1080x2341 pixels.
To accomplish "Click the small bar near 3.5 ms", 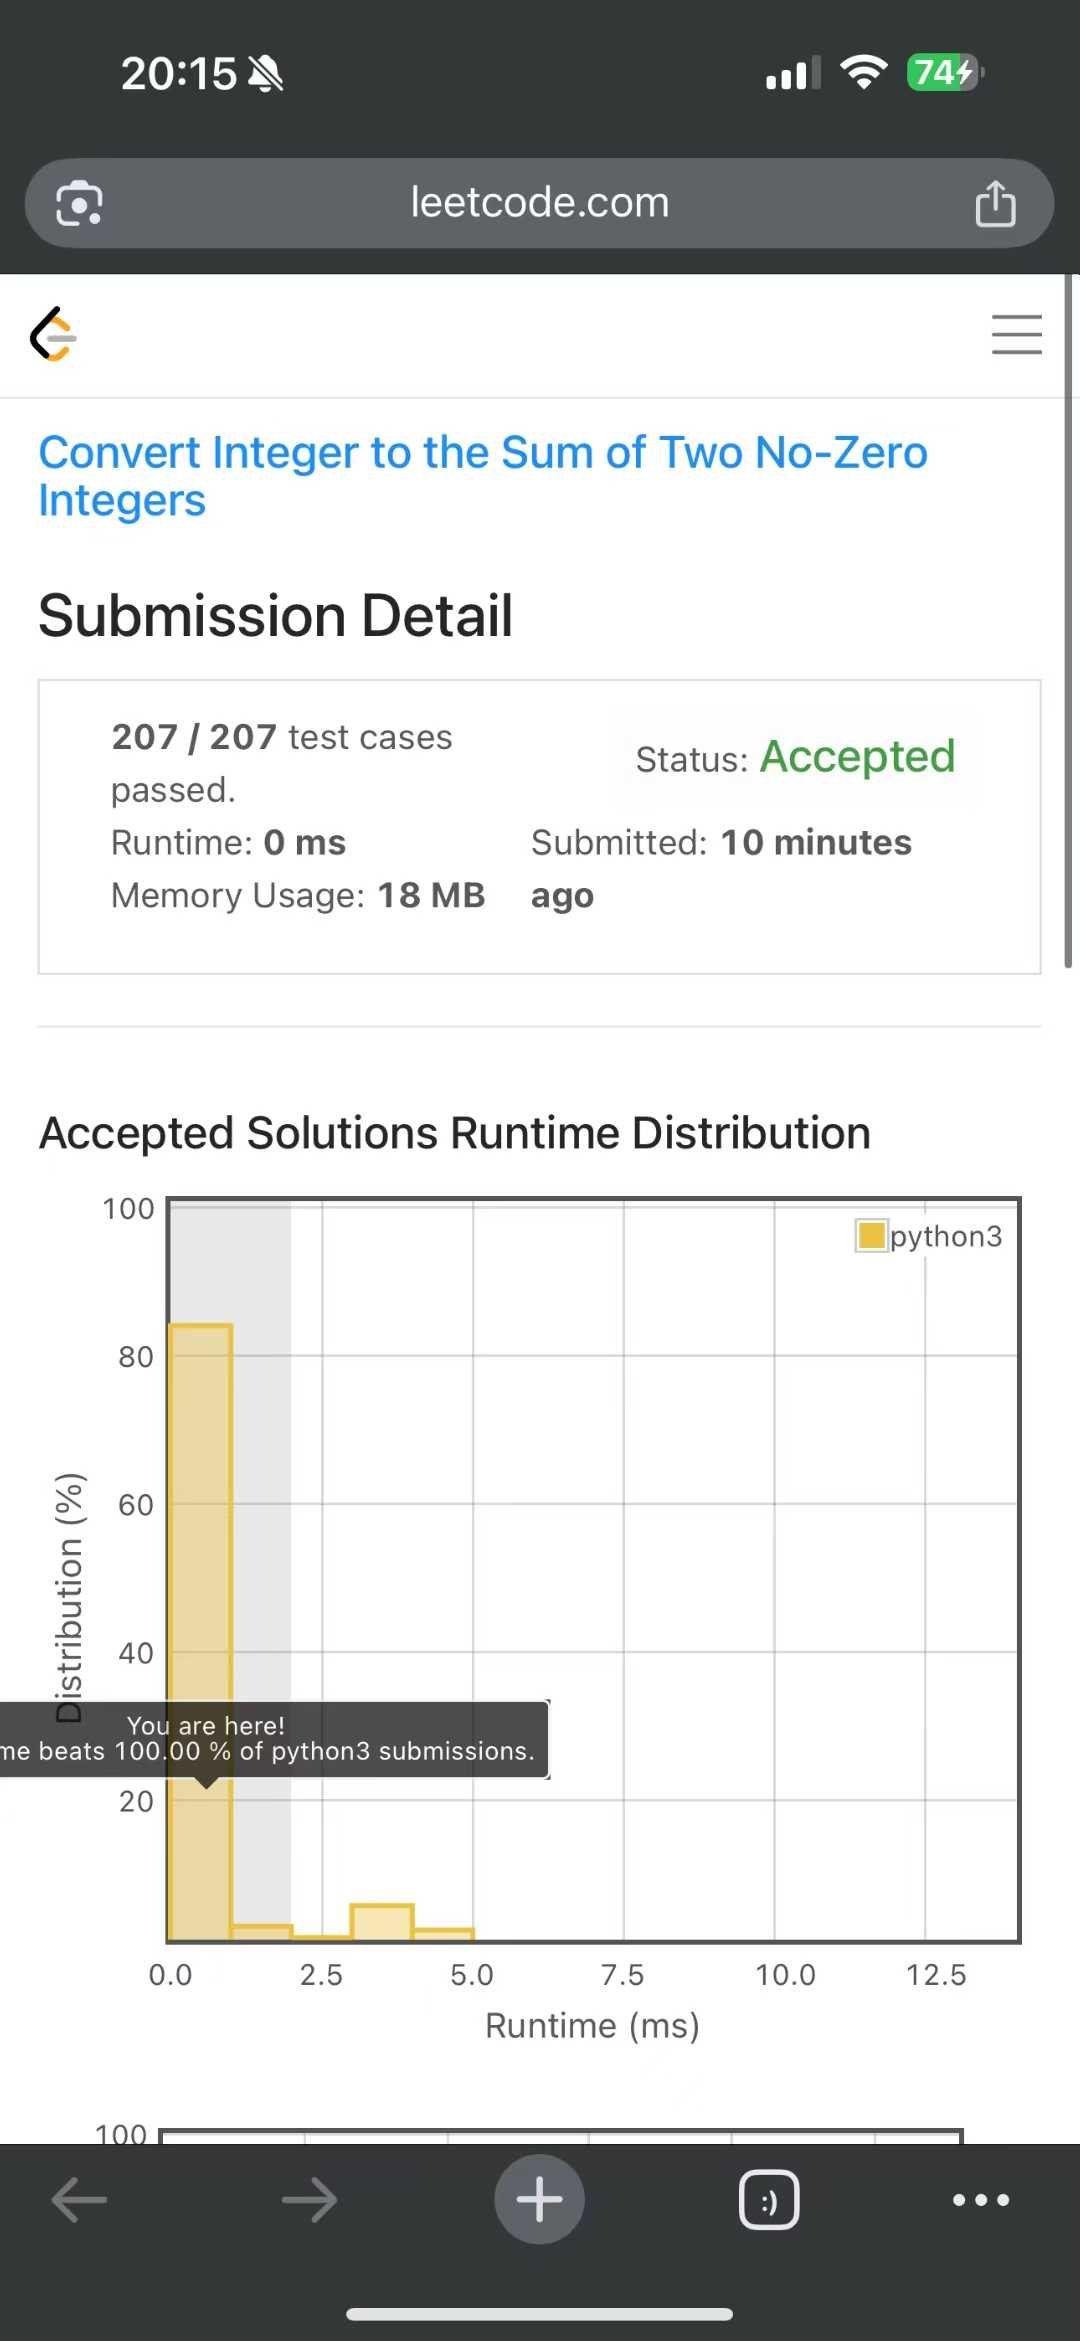I will [x=382, y=1922].
